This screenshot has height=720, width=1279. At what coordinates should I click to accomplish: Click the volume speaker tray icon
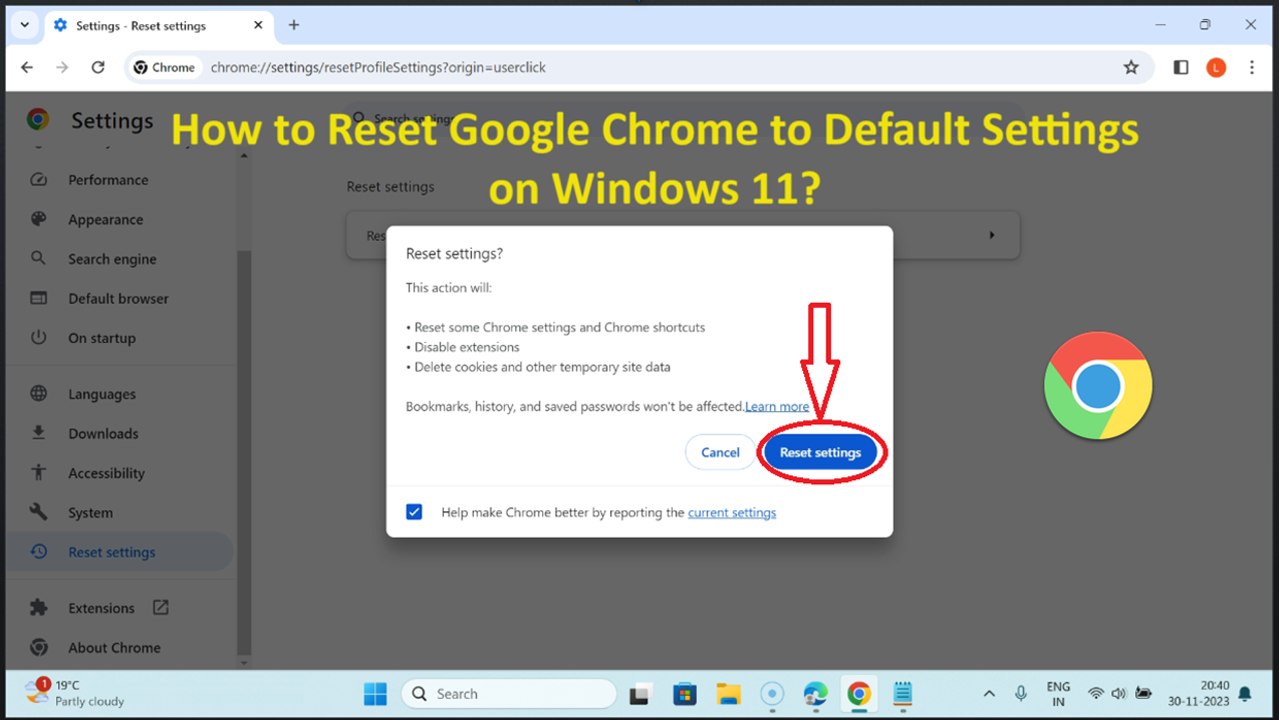[x=1119, y=694]
